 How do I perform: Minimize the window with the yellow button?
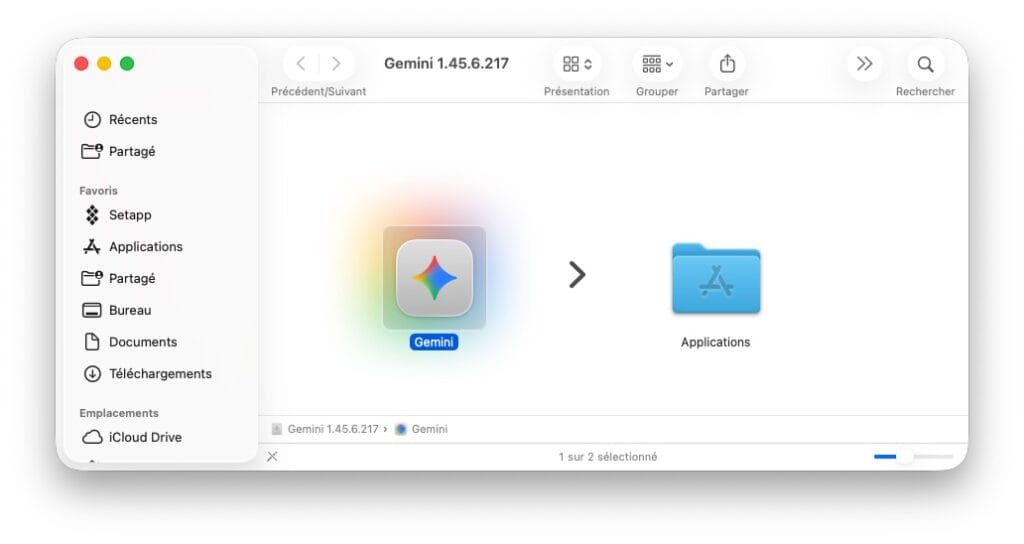click(104, 63)
